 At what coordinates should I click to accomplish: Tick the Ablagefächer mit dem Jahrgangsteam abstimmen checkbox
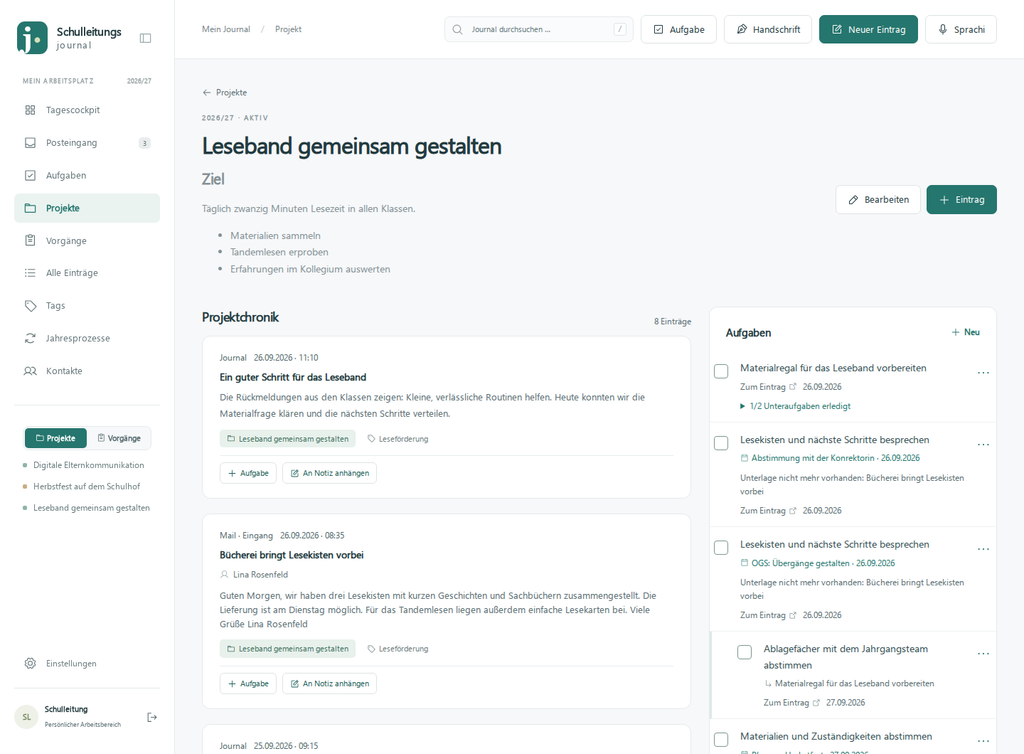744,652
